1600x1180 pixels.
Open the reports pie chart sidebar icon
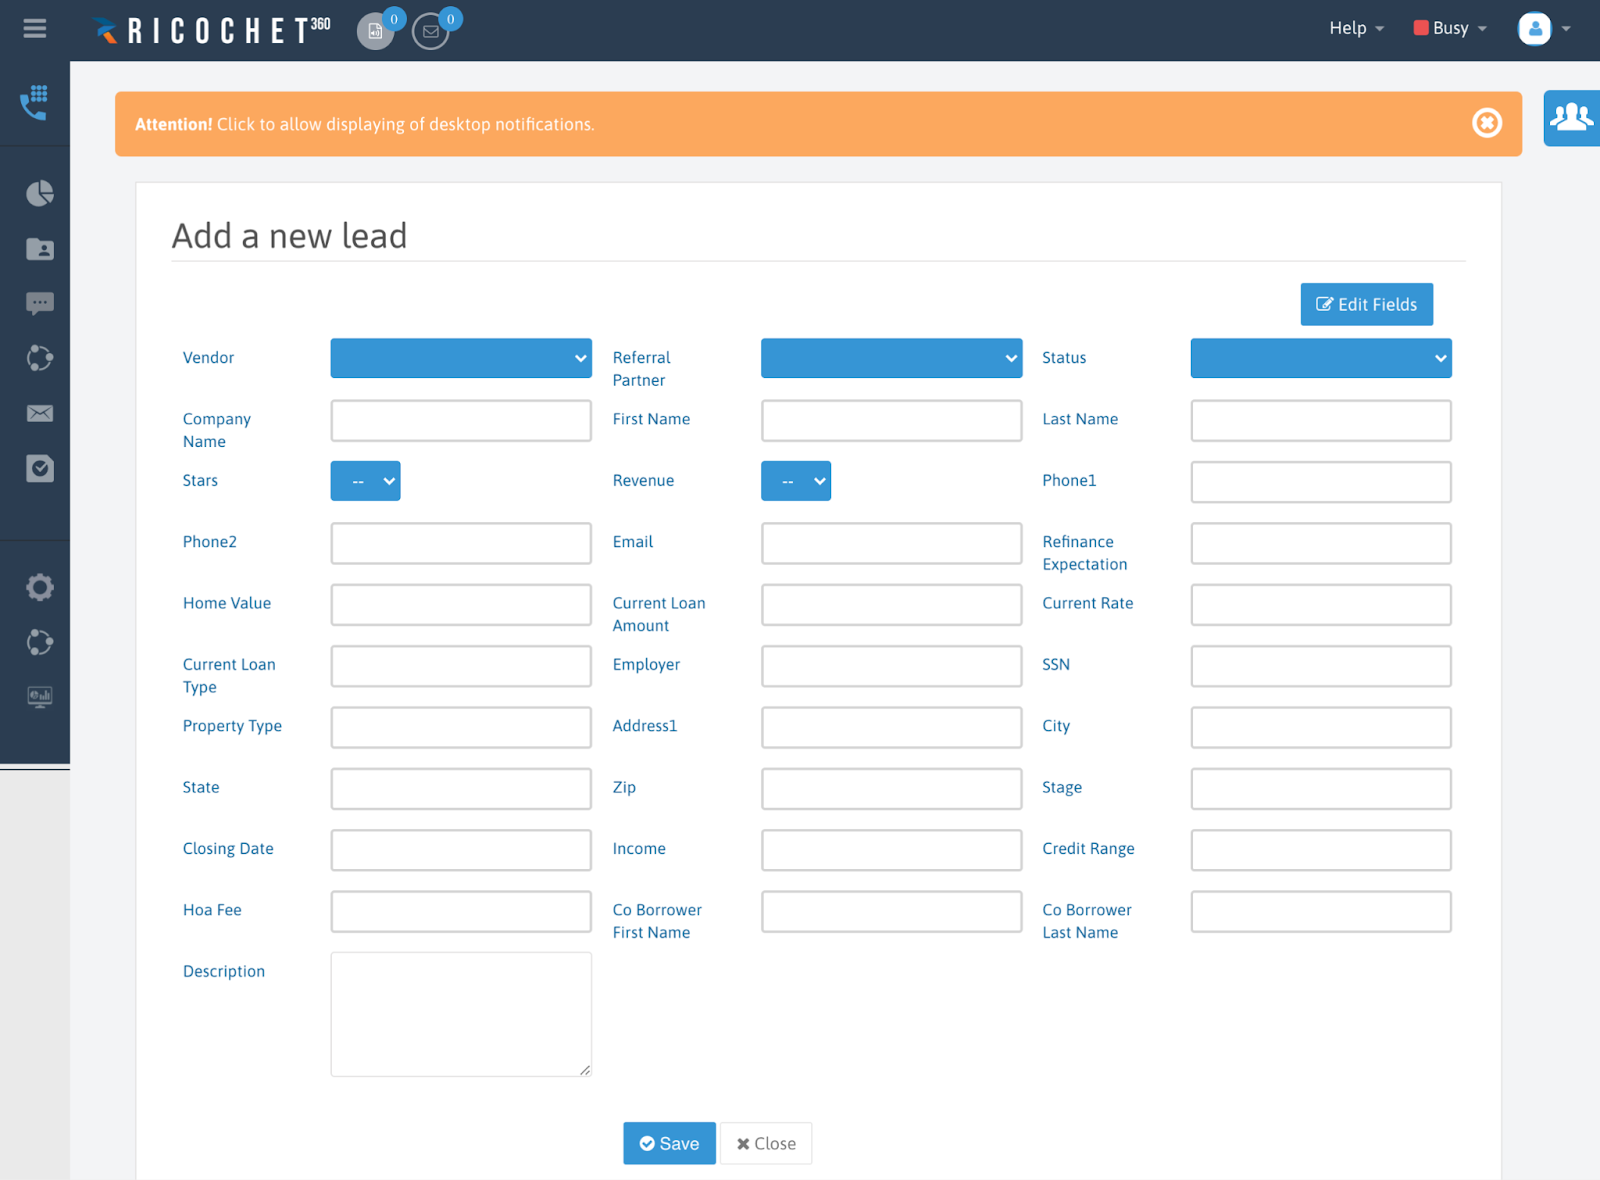[x=38, y=194]
